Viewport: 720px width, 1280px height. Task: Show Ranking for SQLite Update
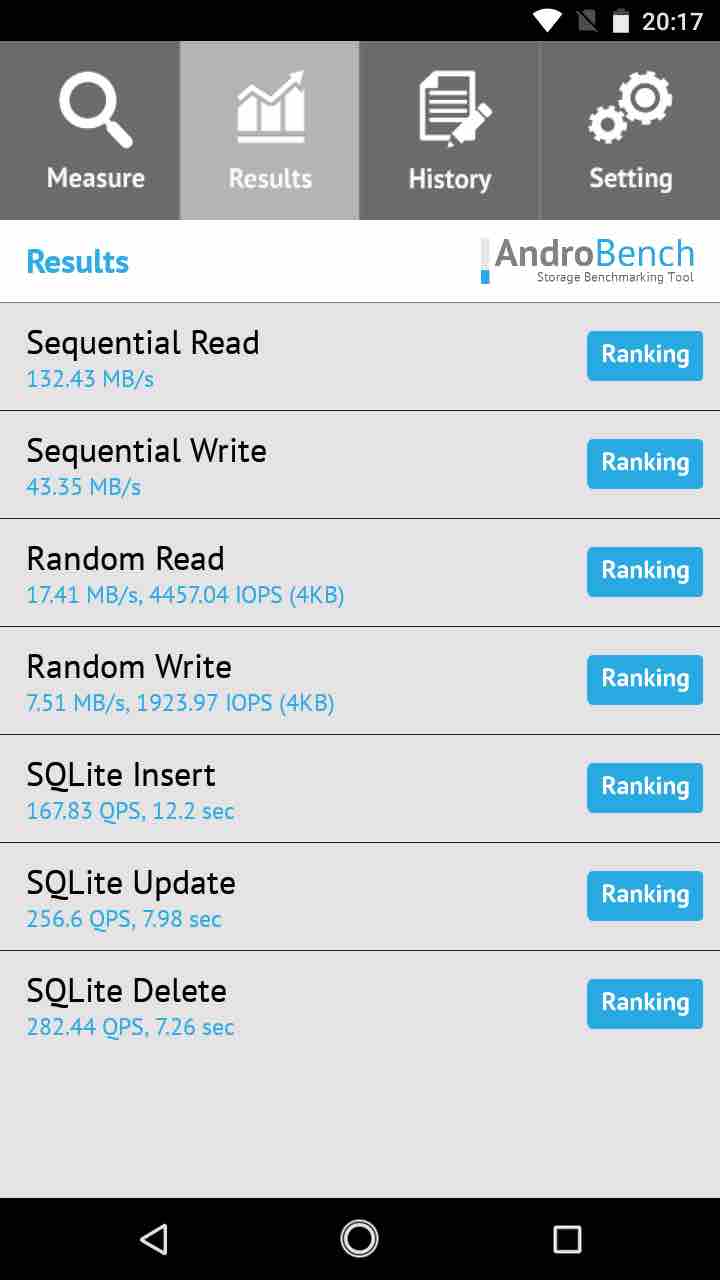pos(644,896)
